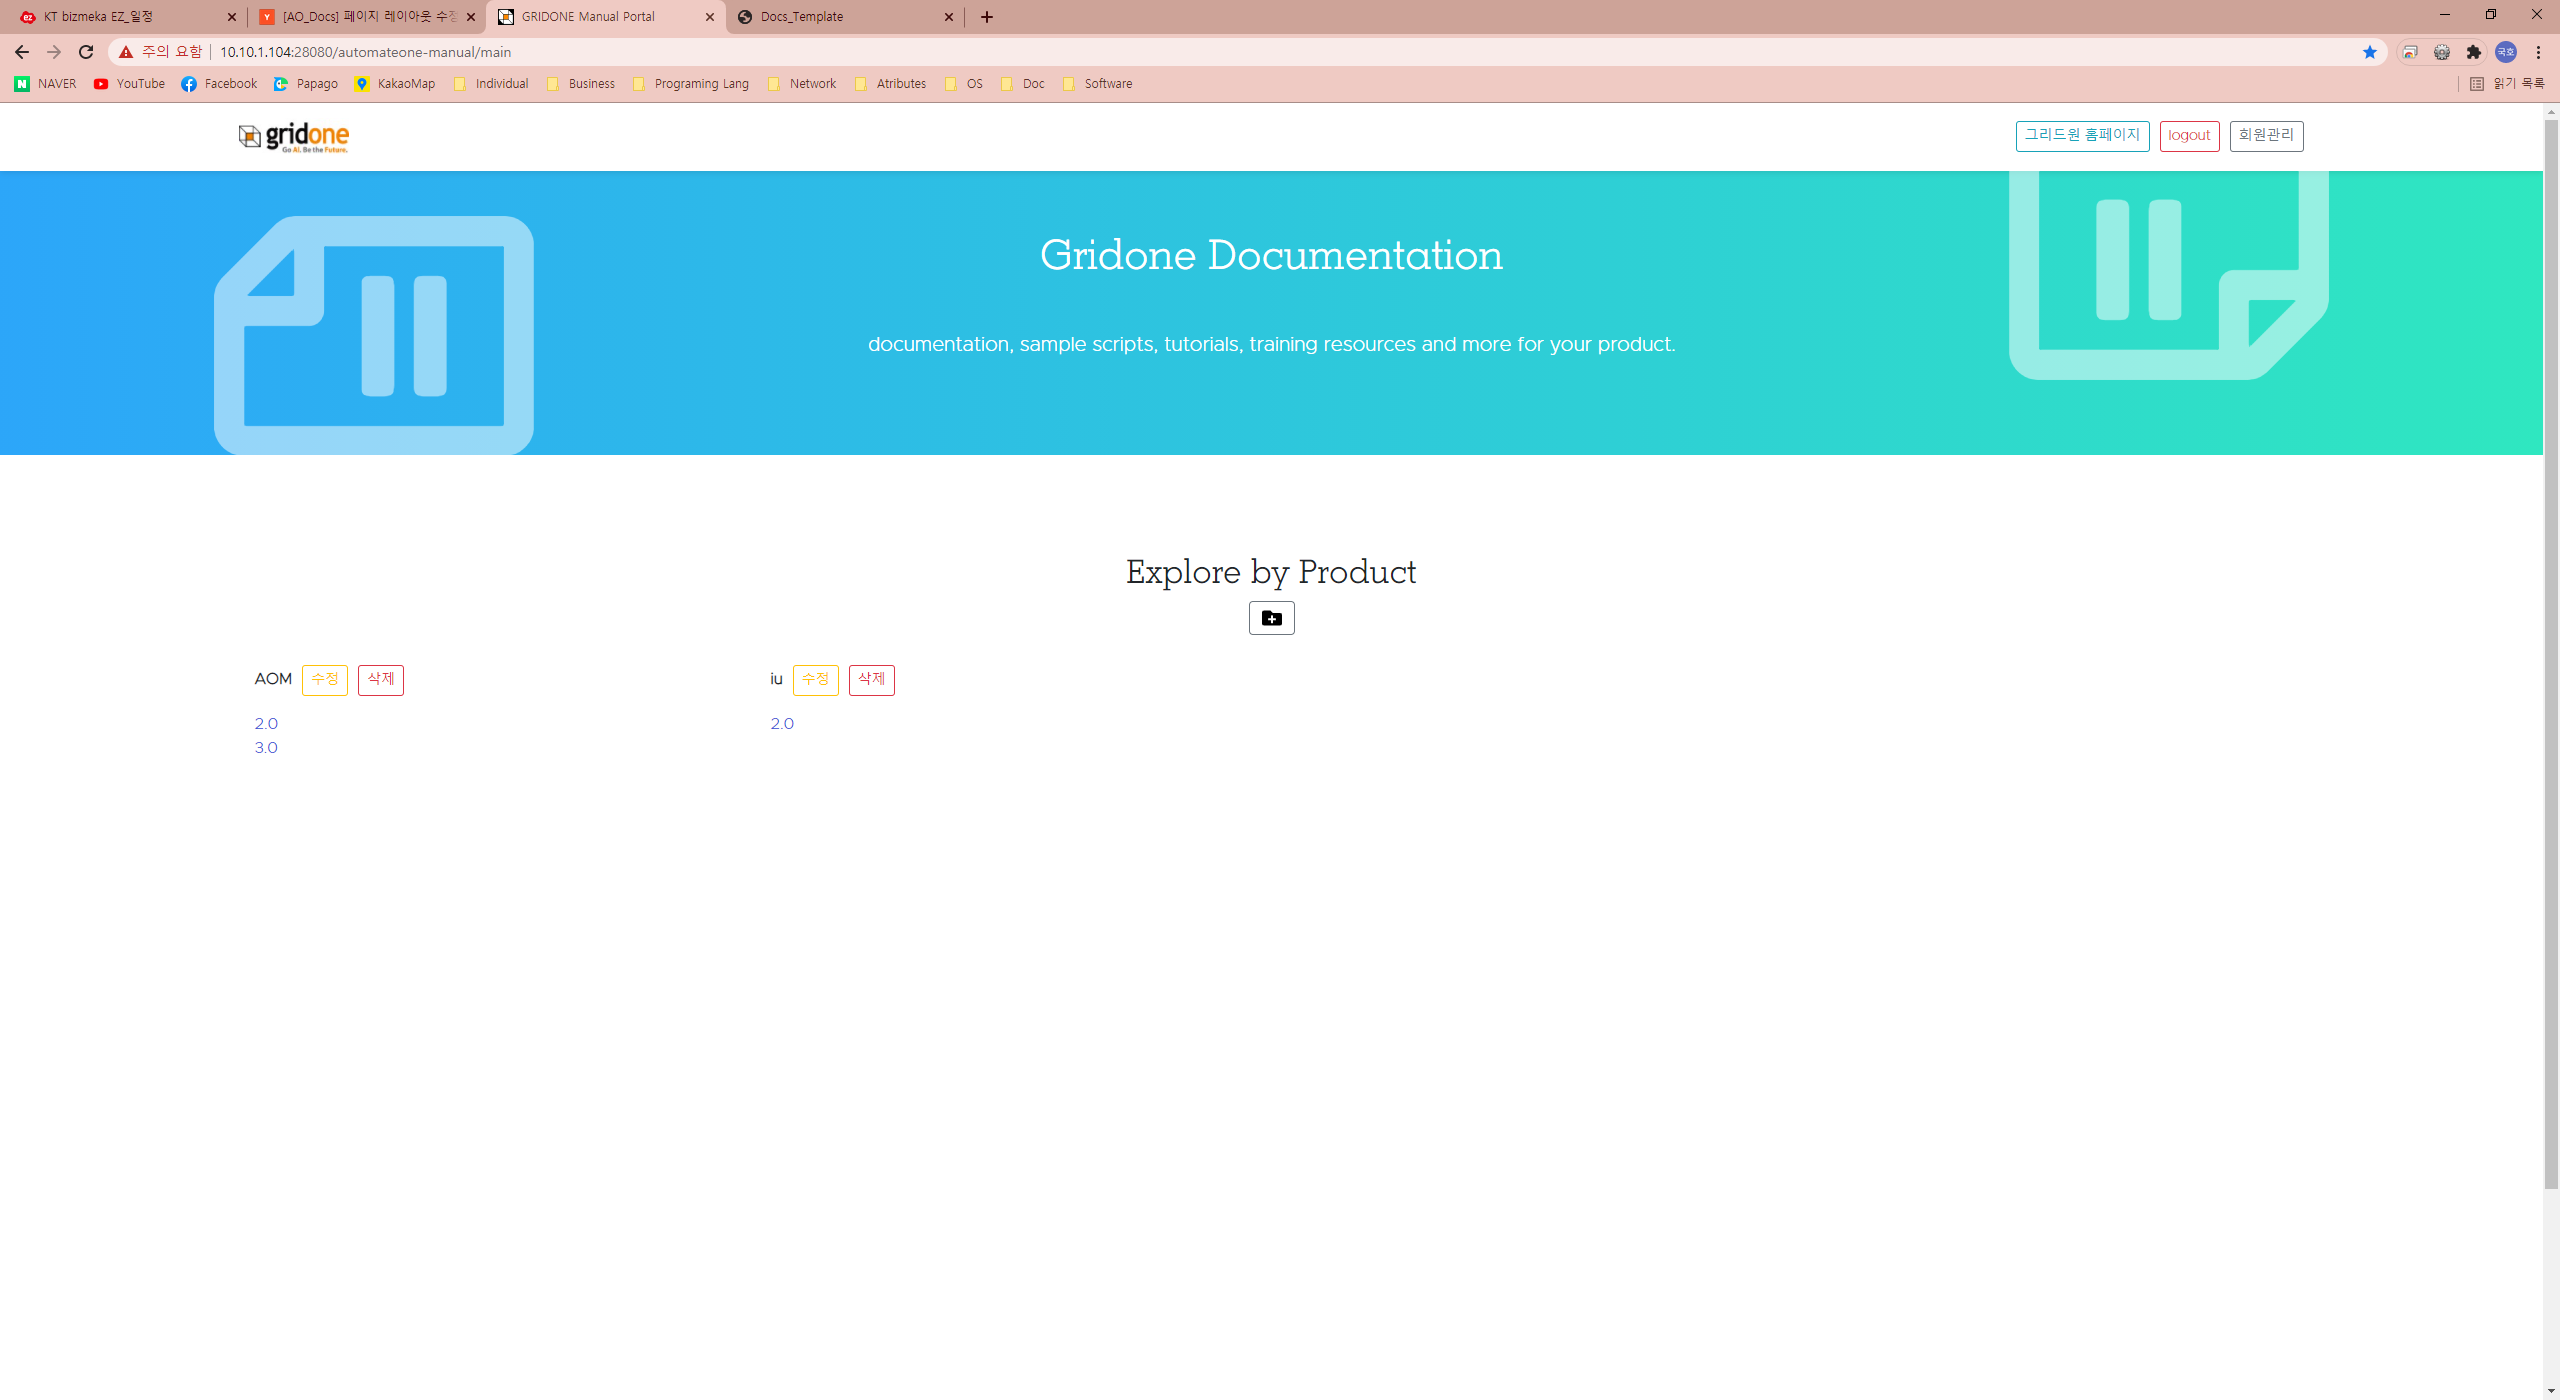Click the logout button
This screenshot has width=2560, height=1400.
(2189, 136)
